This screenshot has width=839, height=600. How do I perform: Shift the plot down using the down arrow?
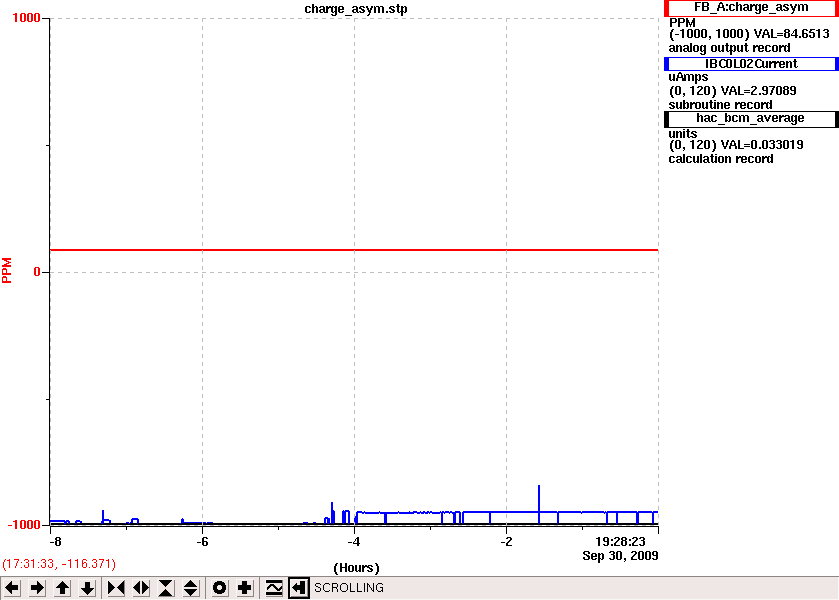tap(87, 588)
